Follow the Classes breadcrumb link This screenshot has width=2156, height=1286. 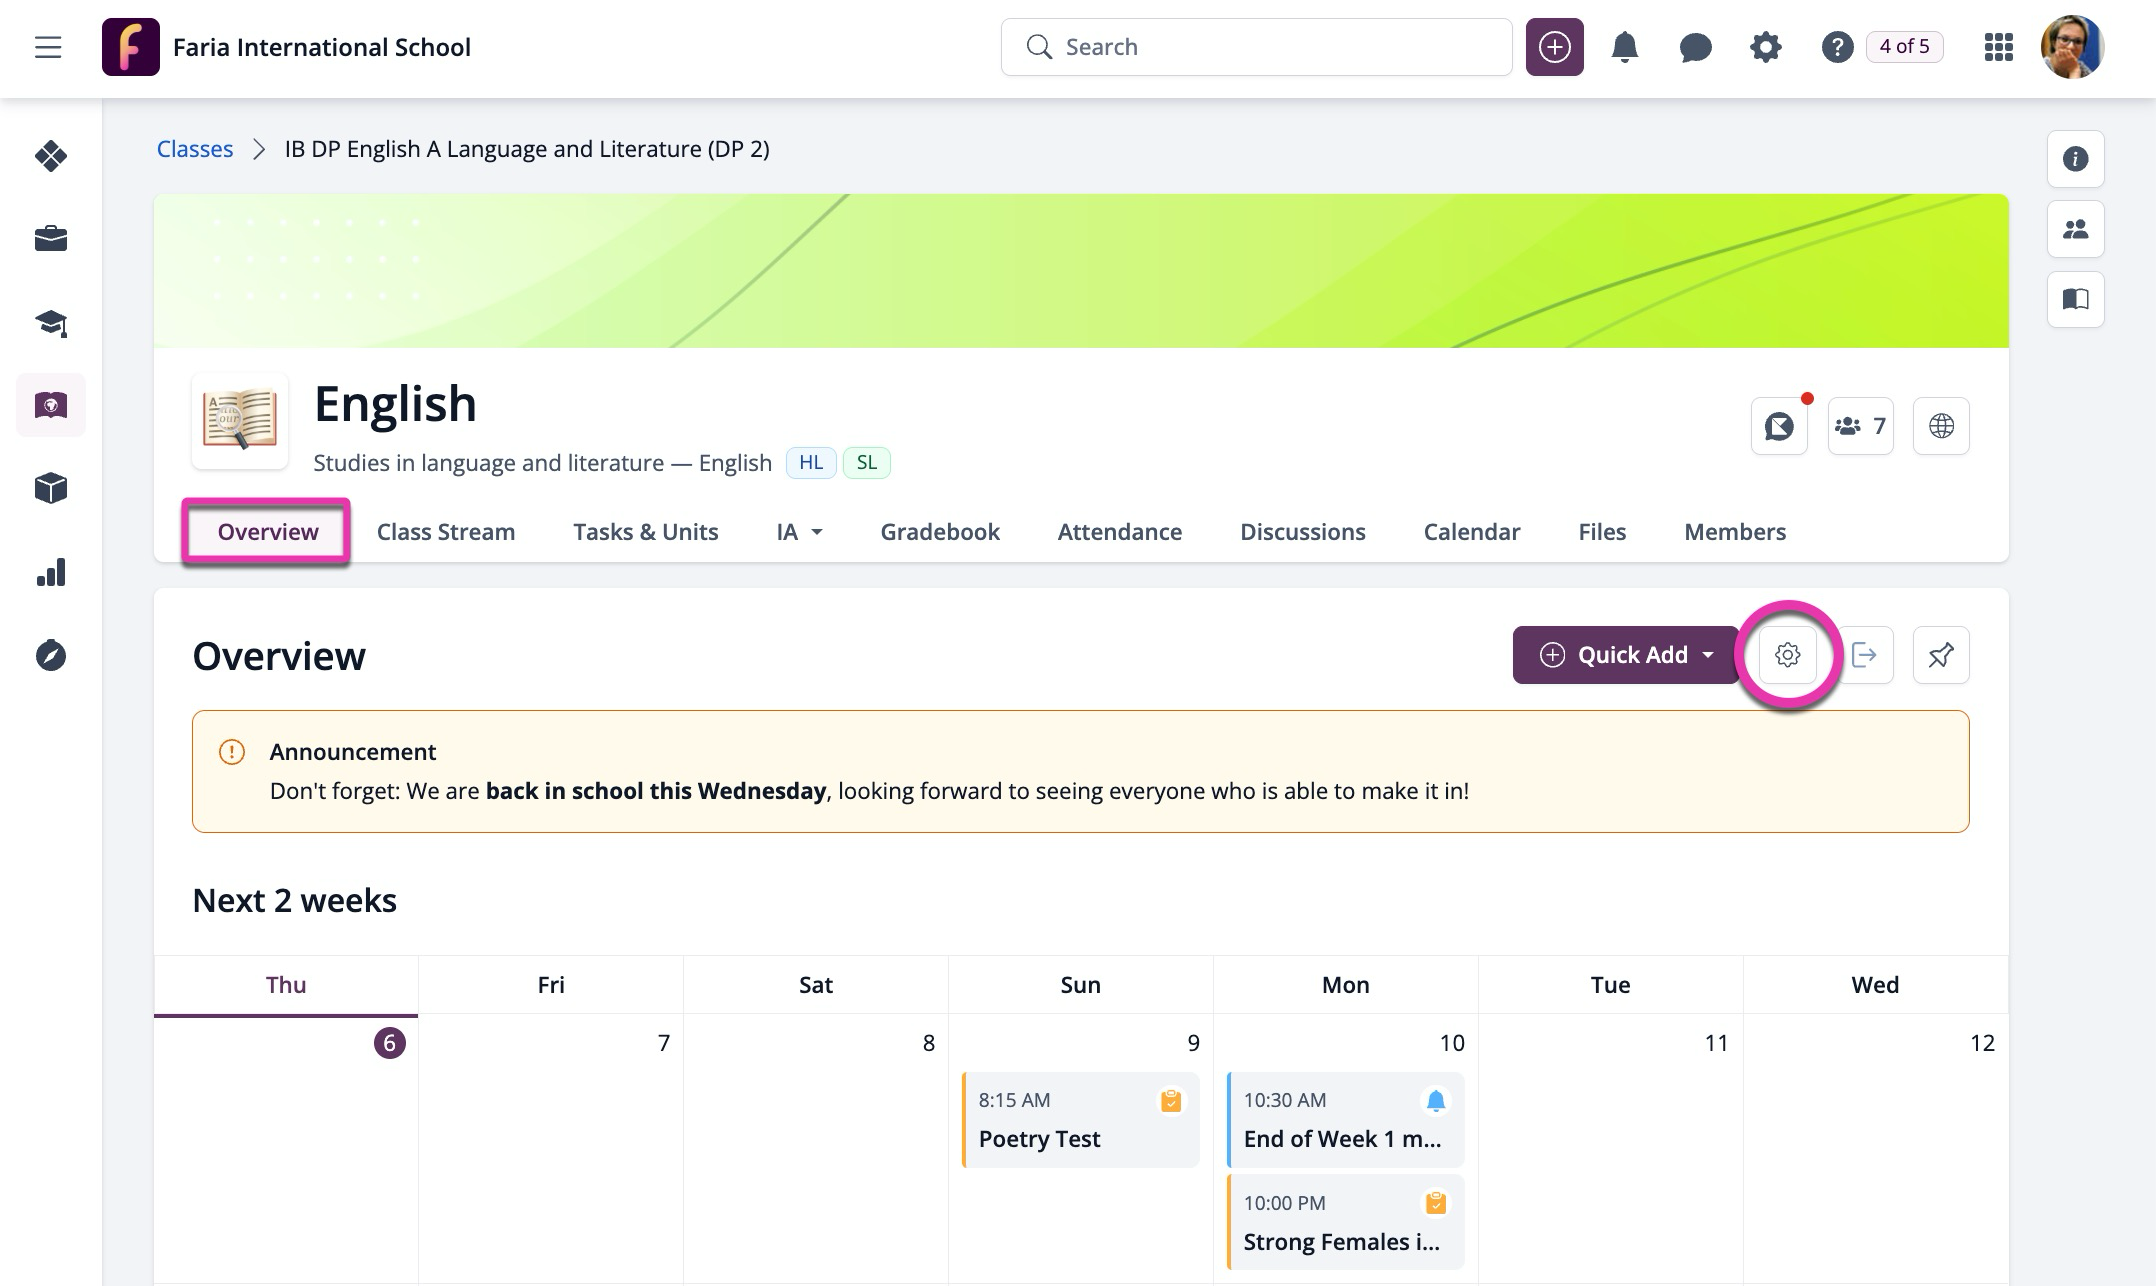tap(195, 149)
